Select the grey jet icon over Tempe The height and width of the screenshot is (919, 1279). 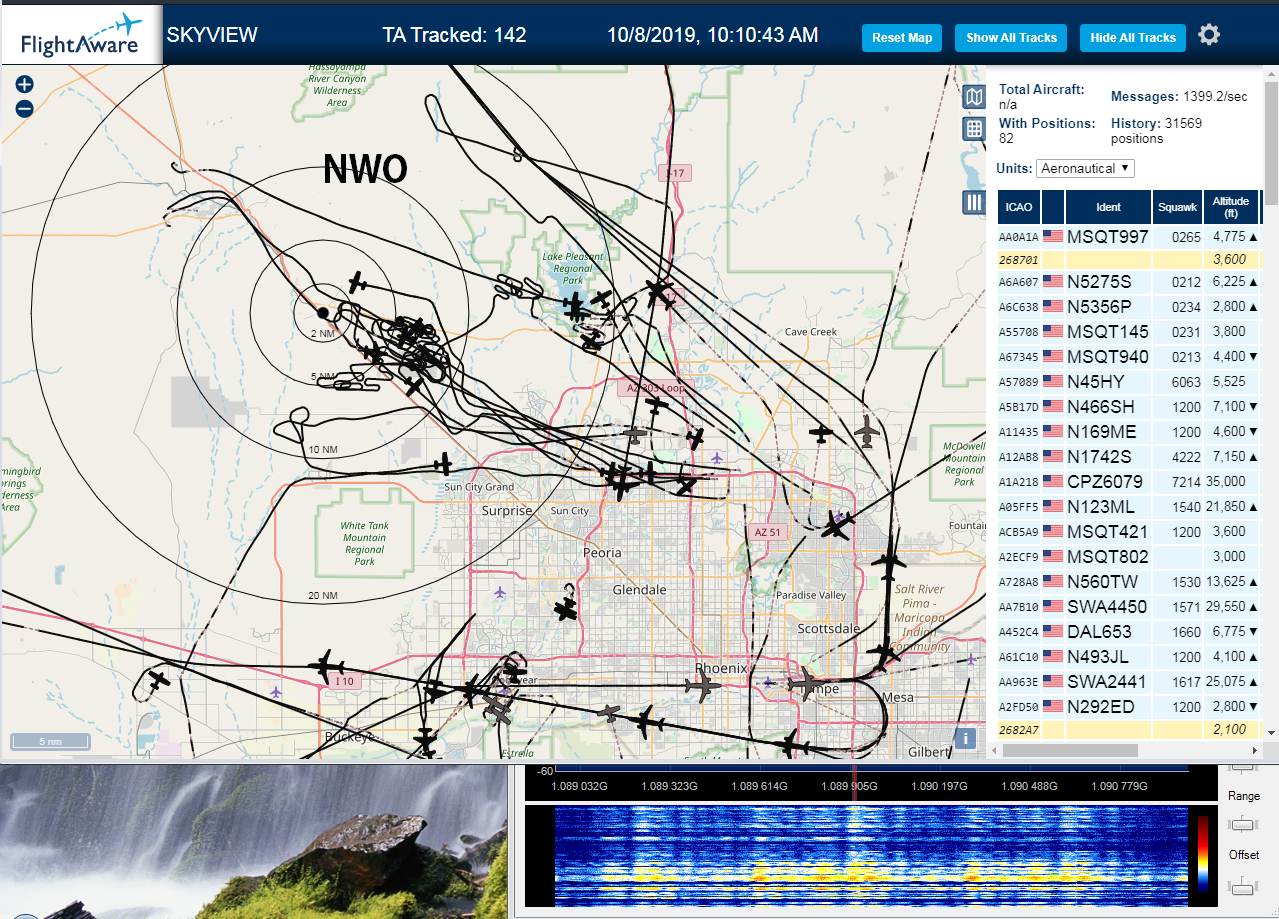[x=805, y=684]
